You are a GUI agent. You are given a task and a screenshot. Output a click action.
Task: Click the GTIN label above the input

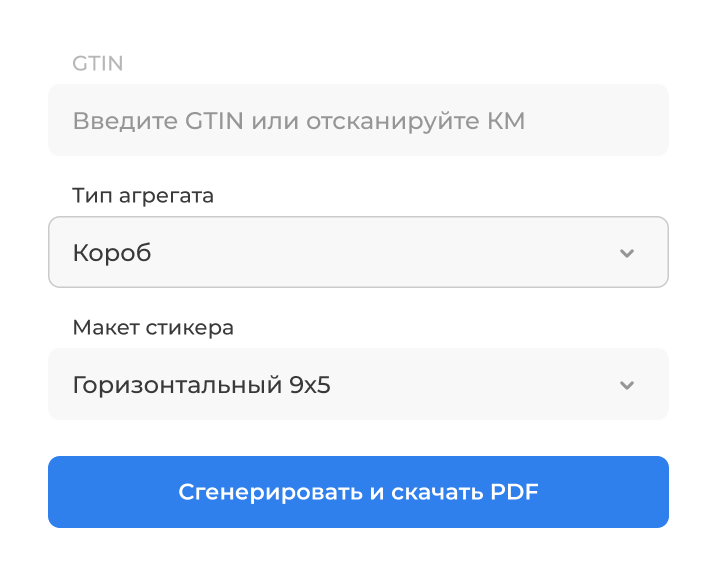[x=98, y=63]
